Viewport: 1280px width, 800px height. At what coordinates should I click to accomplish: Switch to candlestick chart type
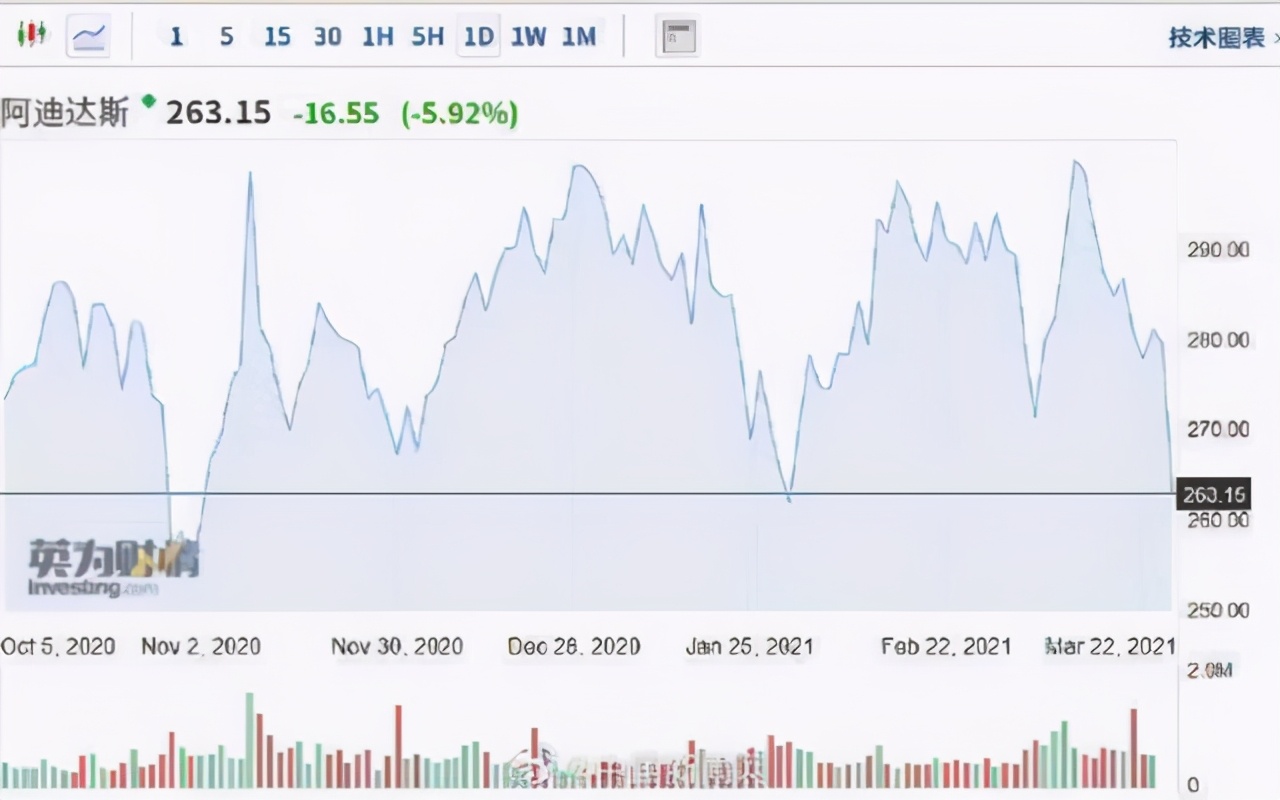point(31,36)
